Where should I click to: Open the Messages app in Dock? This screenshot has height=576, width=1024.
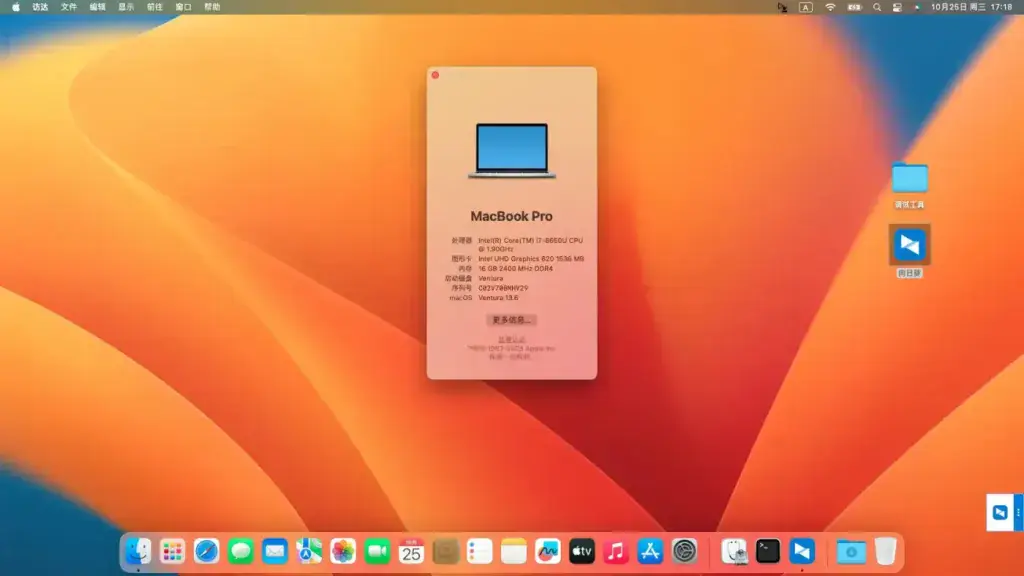click(x=240, y=552)
